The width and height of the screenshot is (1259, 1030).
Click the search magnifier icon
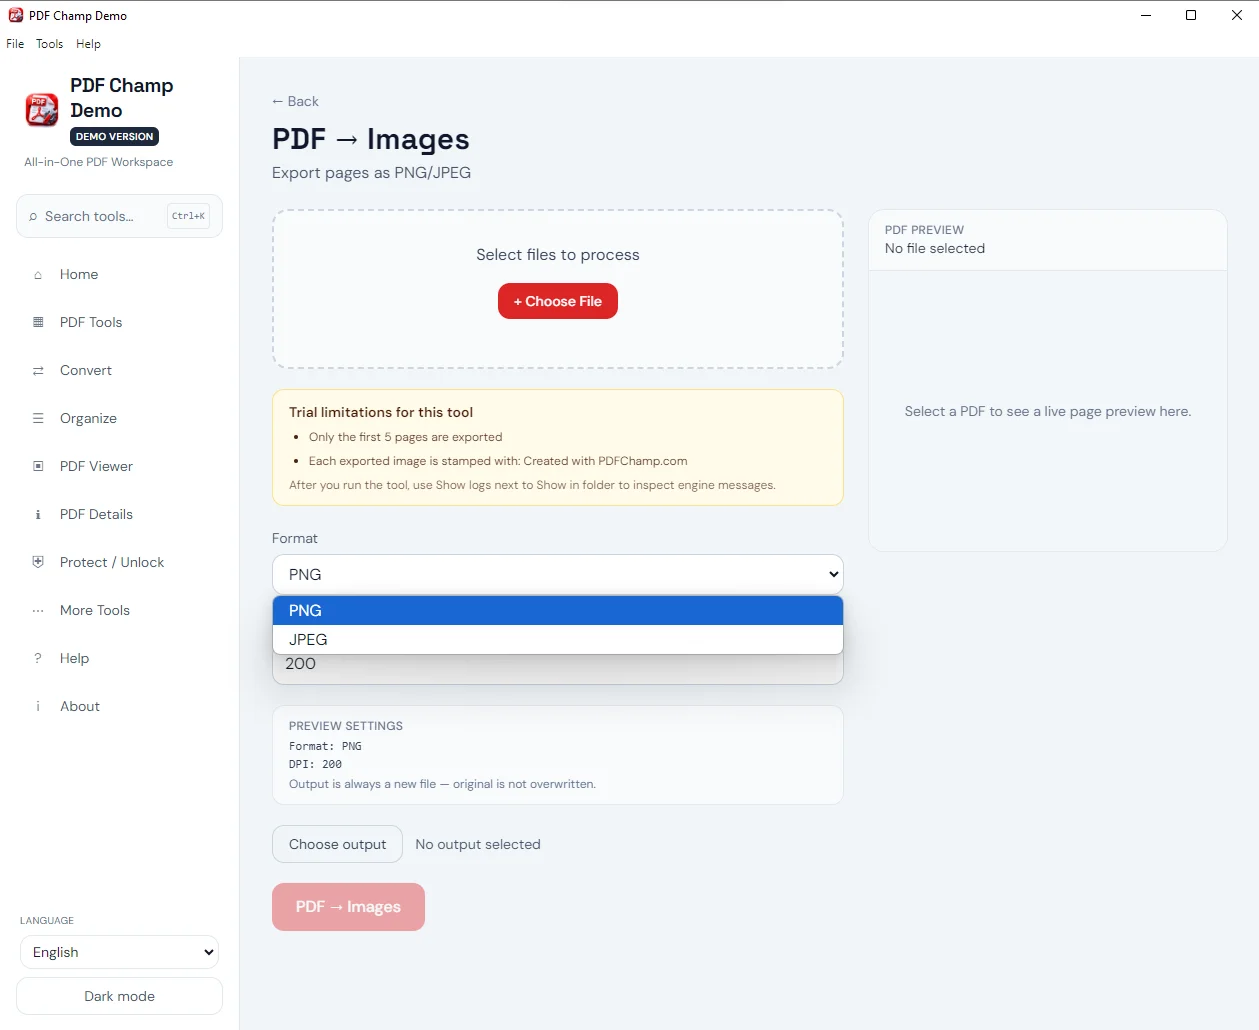point(33,216)
